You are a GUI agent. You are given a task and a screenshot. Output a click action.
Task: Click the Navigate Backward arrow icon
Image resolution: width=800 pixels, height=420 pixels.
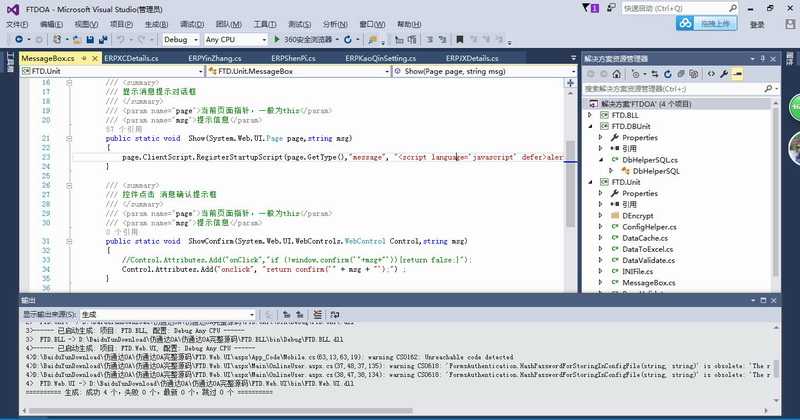tap(19, 39)
